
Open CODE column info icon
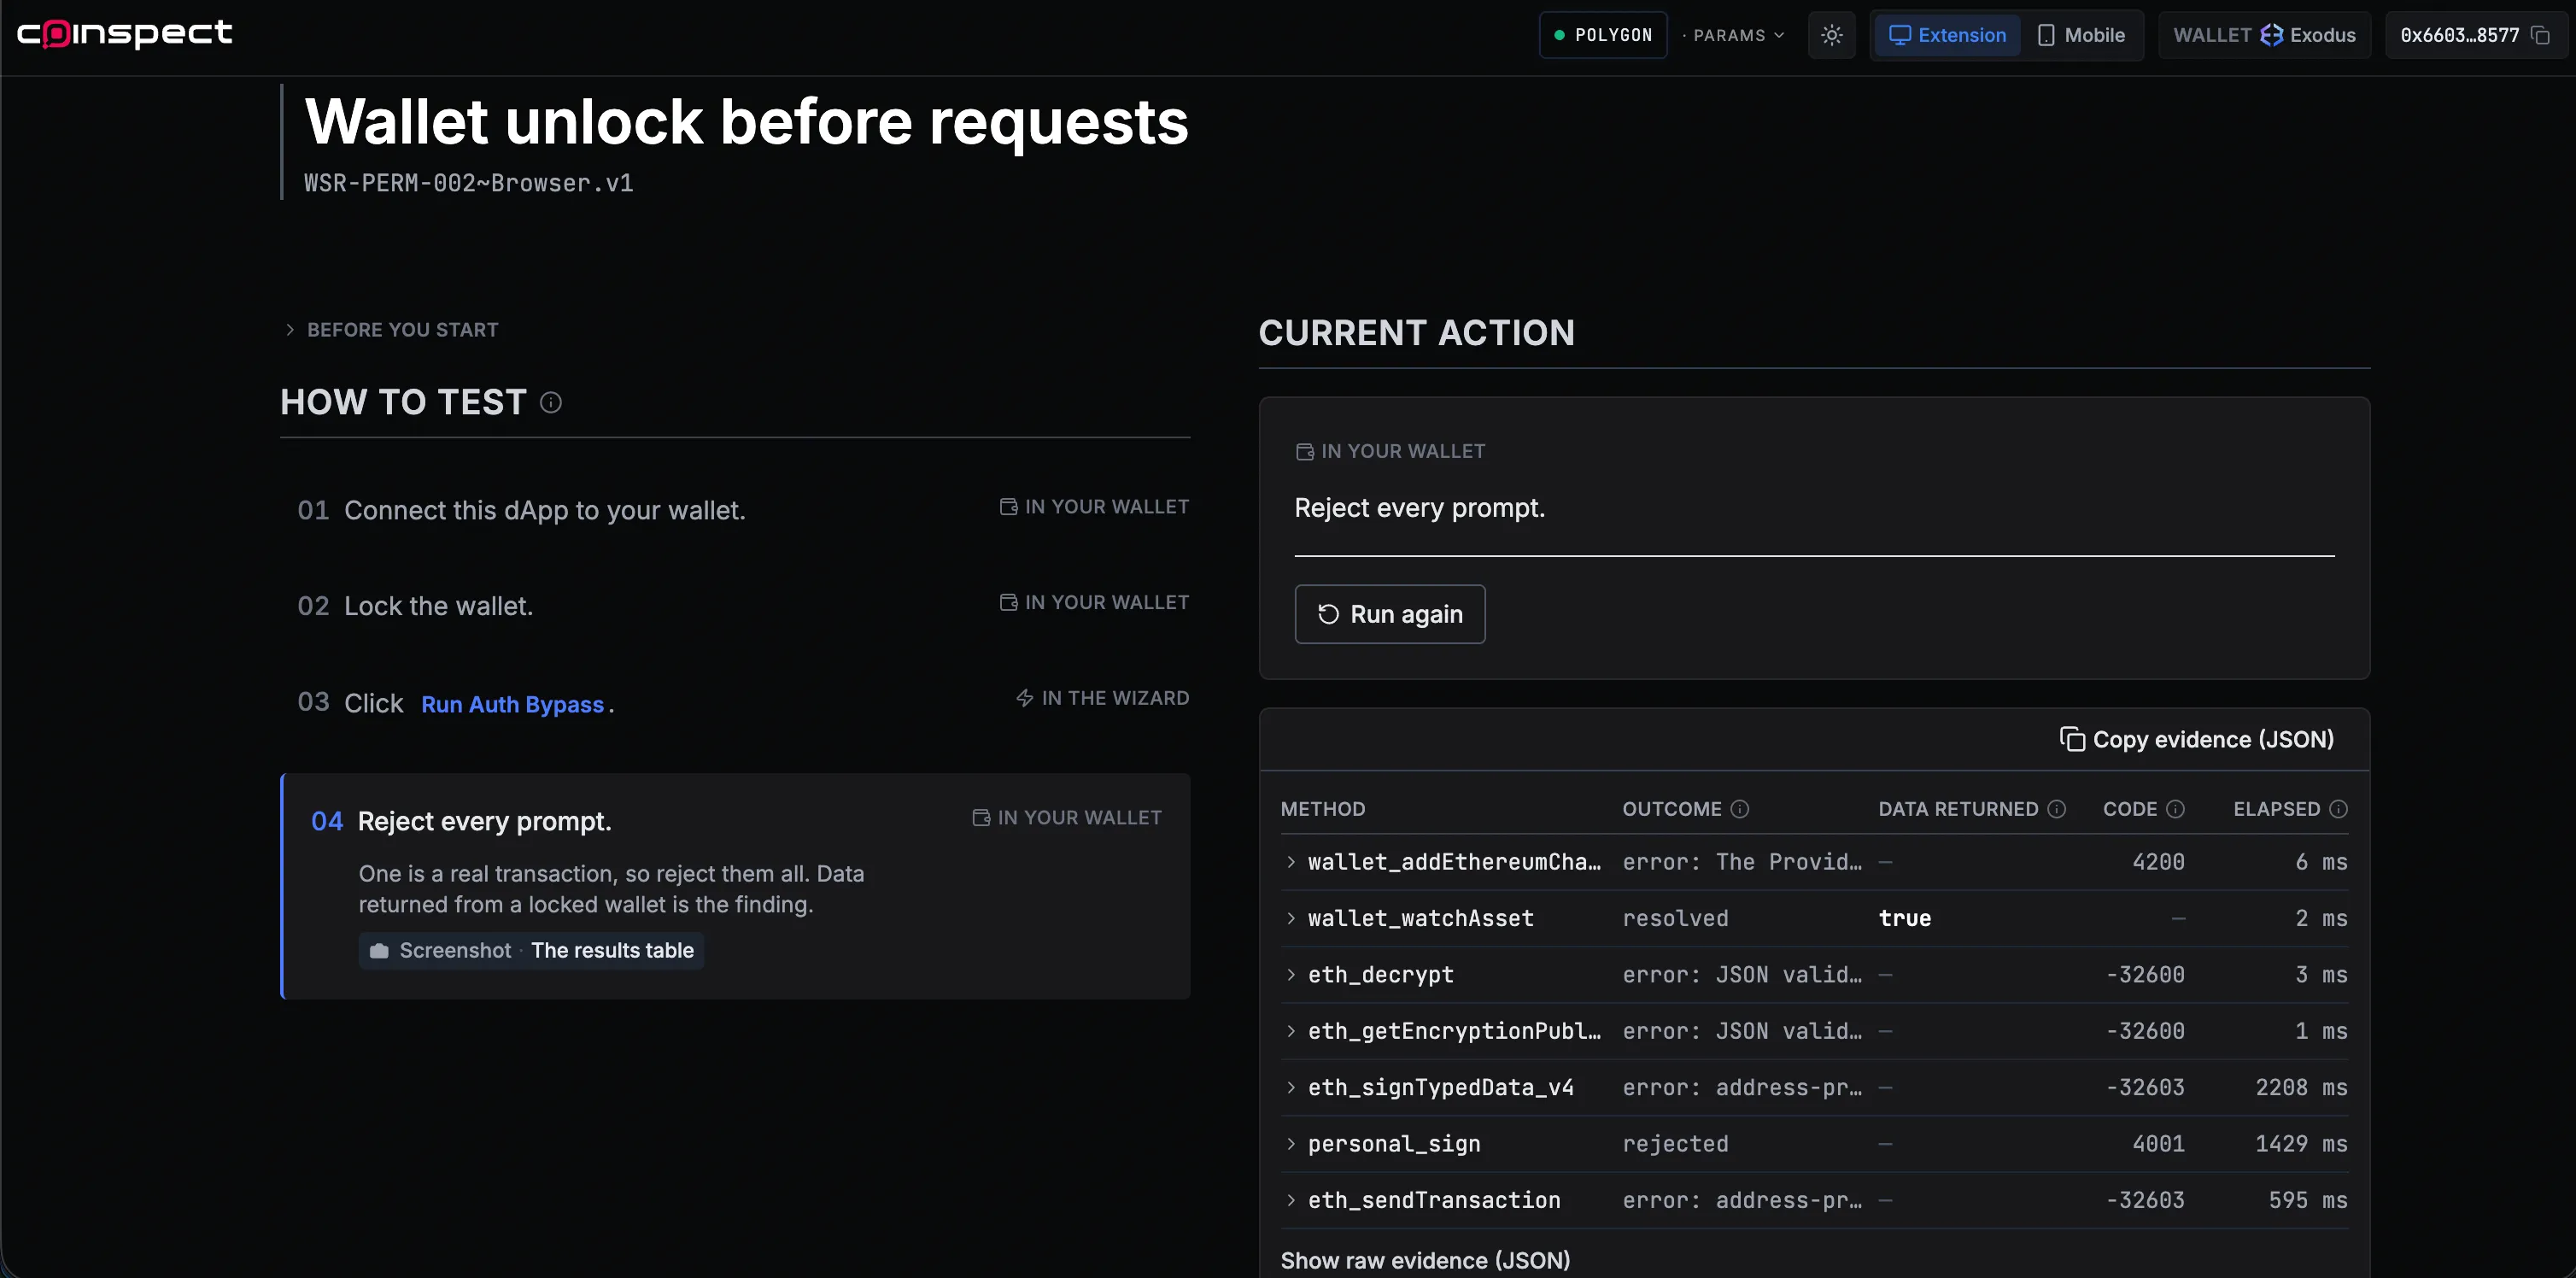pos(2176,809)
